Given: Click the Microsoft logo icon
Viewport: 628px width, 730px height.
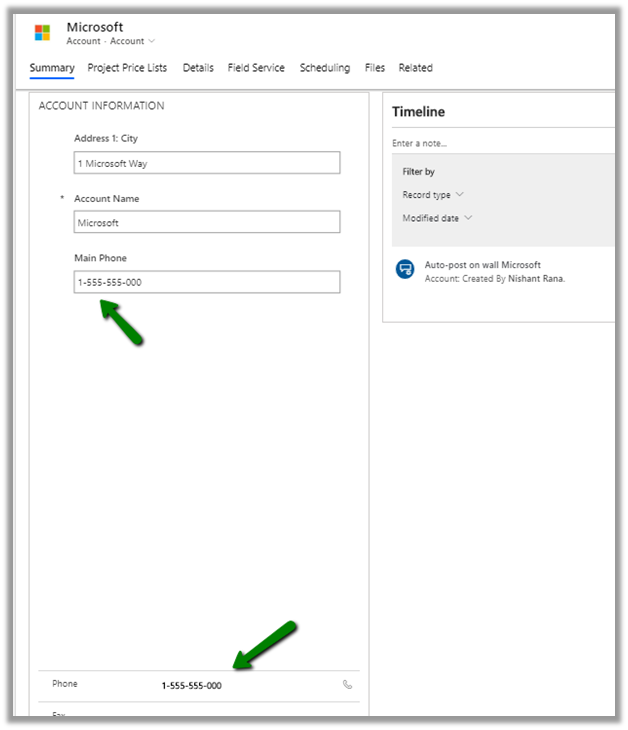Looking at the screenshot, I should coord(42,32).
